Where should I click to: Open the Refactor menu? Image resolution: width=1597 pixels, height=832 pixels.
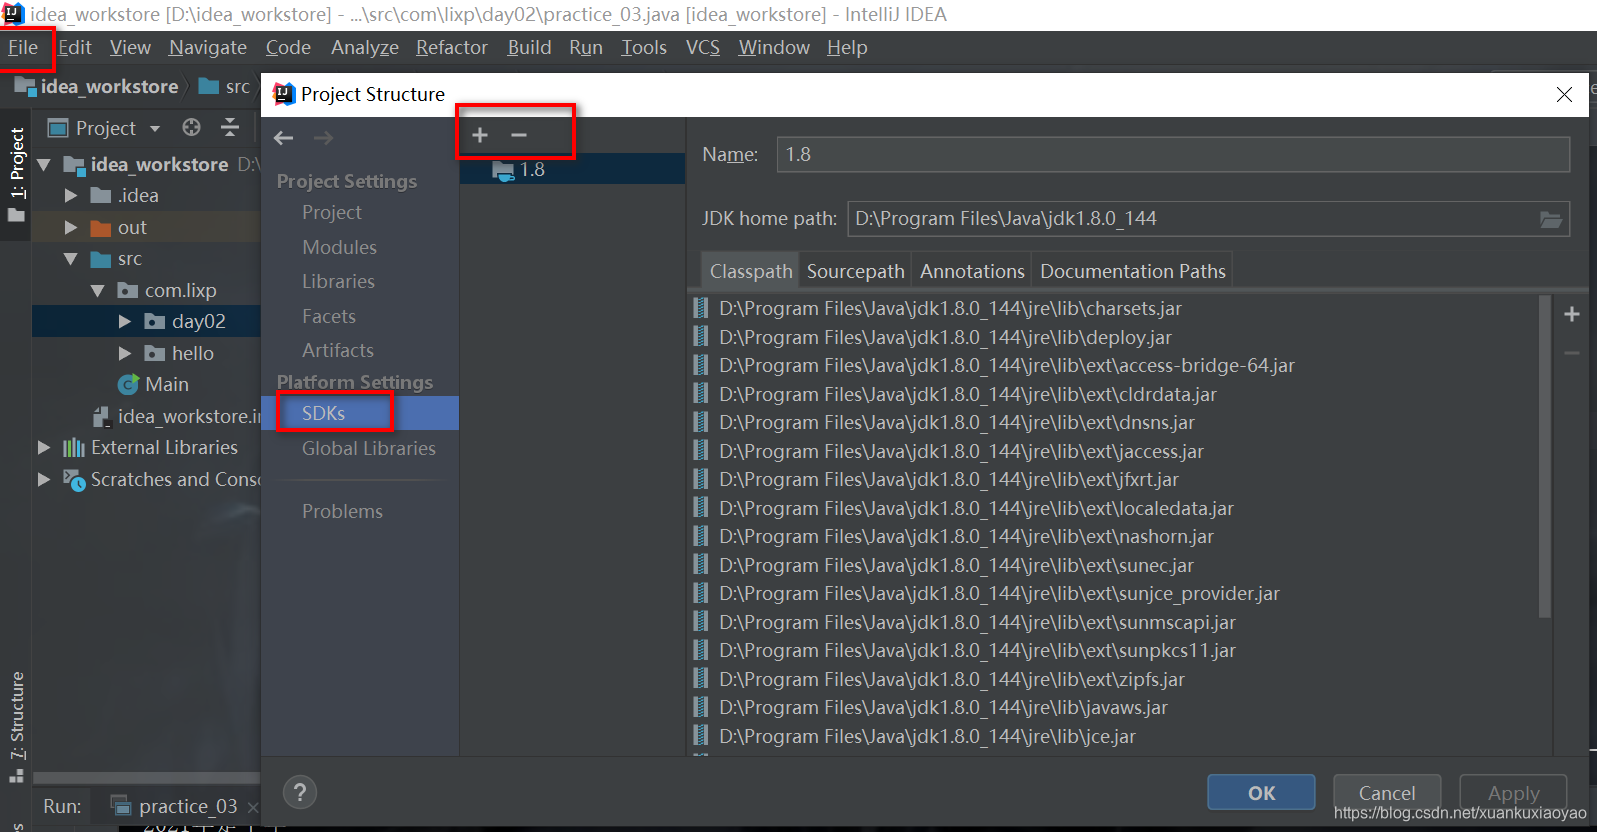pyautogui.click(x=452, y=47)
